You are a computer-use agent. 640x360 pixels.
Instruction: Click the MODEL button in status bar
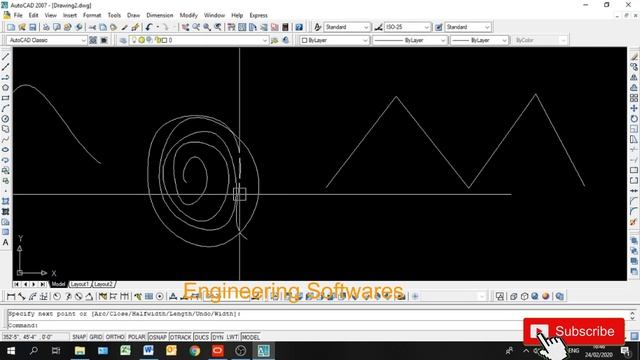251,337
